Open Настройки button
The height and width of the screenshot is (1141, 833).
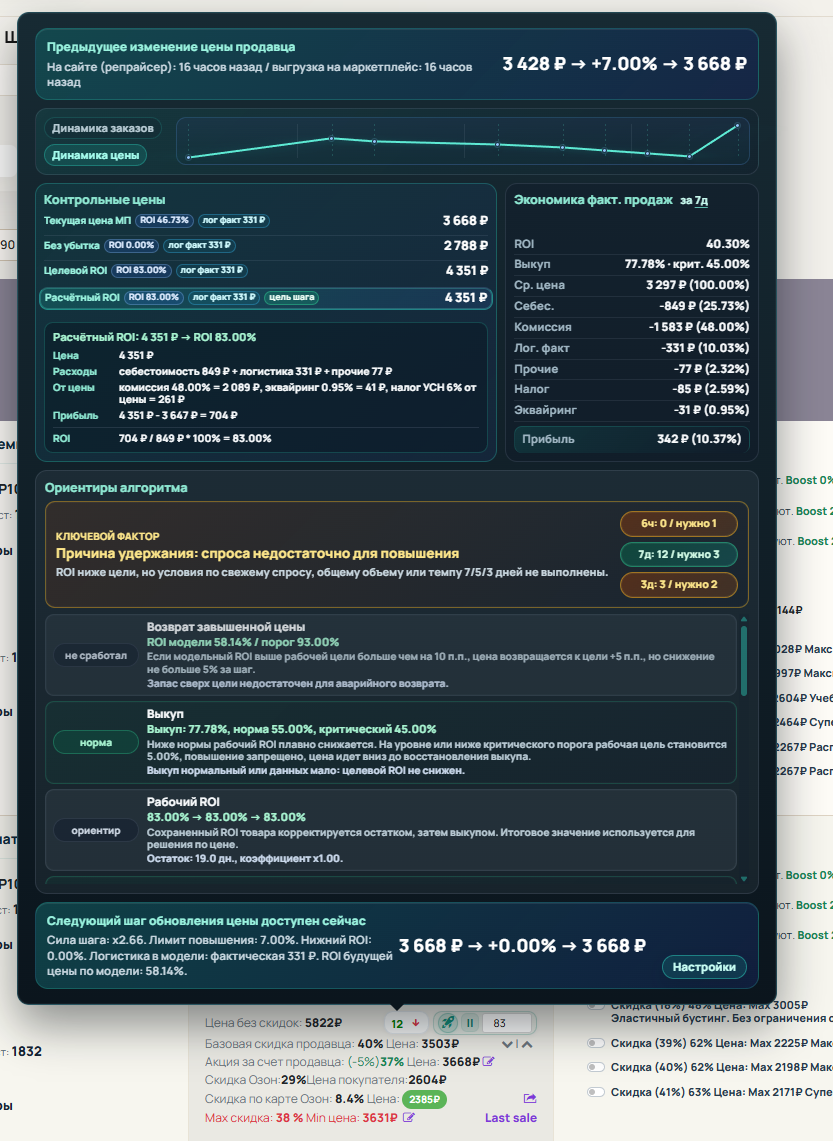(x=704, y=967)
